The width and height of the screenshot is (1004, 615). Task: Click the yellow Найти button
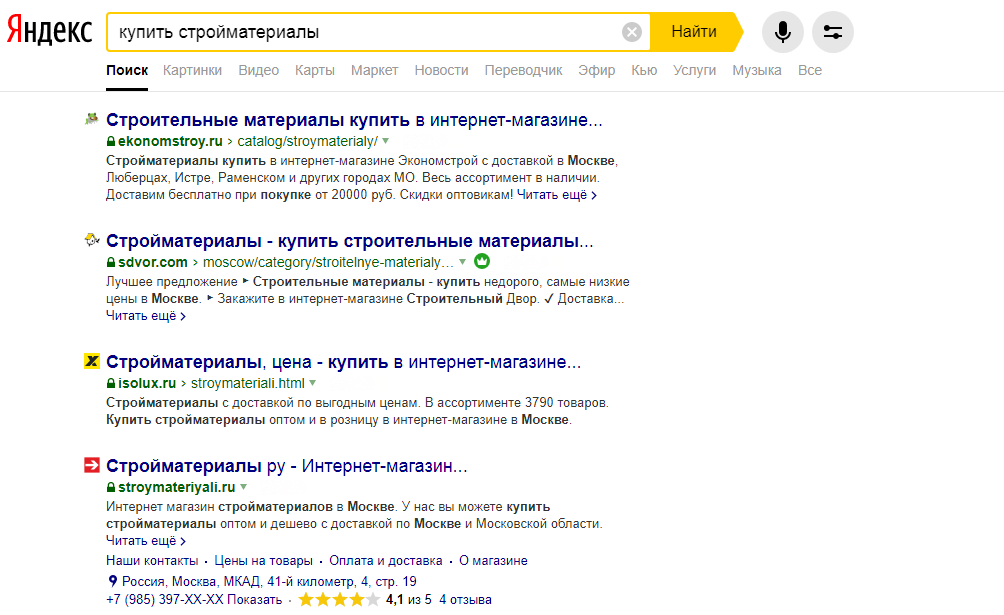696,32
